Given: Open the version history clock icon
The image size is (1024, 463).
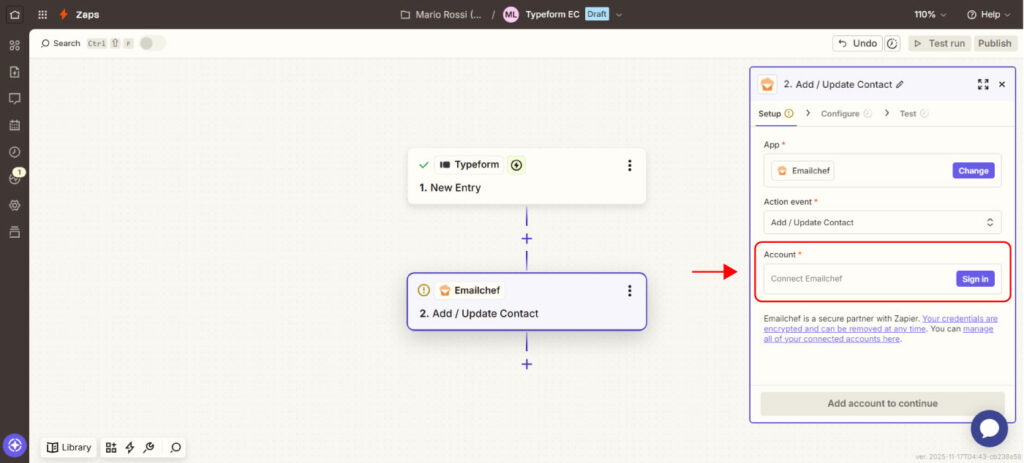Looking at the screenshot, I should [x=893, y=43].
